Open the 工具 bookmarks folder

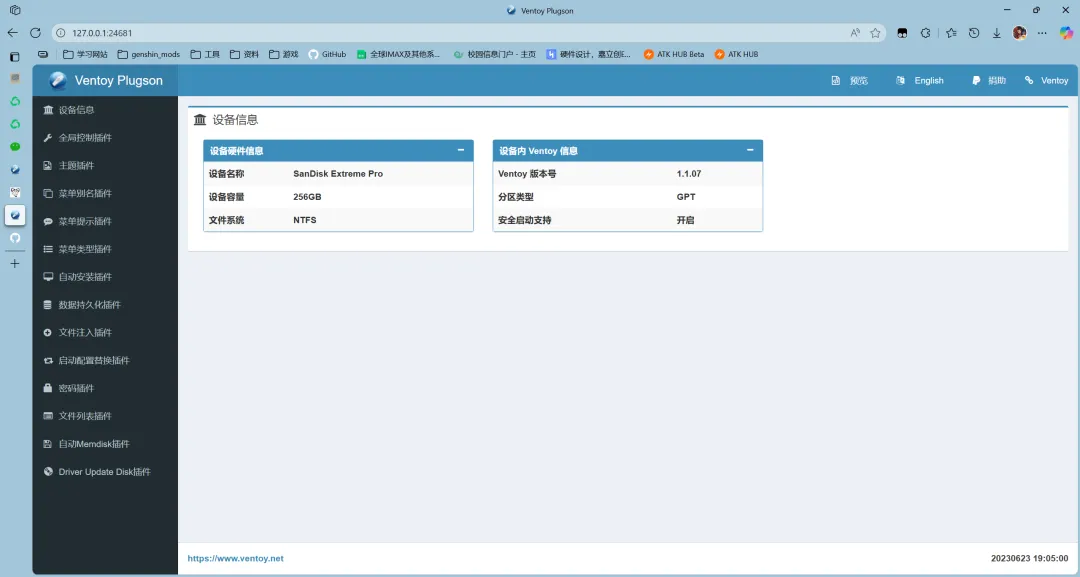point(205,54)
